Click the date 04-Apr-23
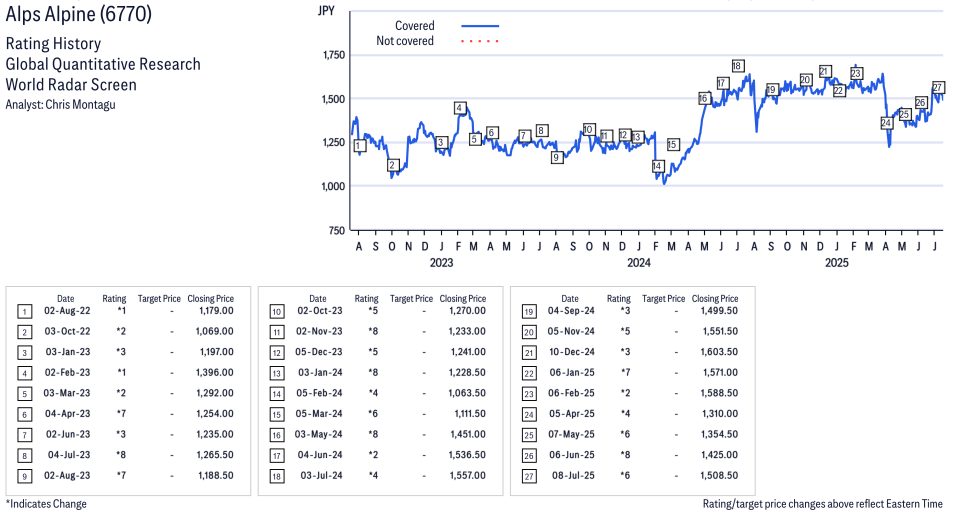 tap(68, 413)
